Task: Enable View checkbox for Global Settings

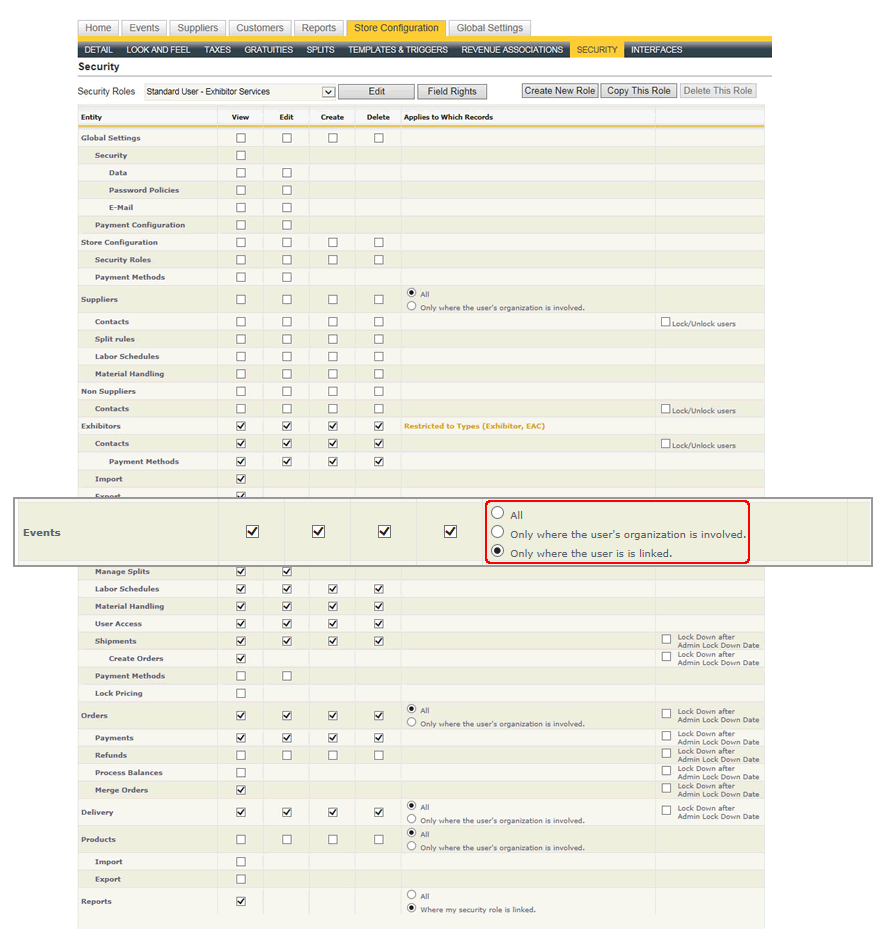Action: (240, 138)
